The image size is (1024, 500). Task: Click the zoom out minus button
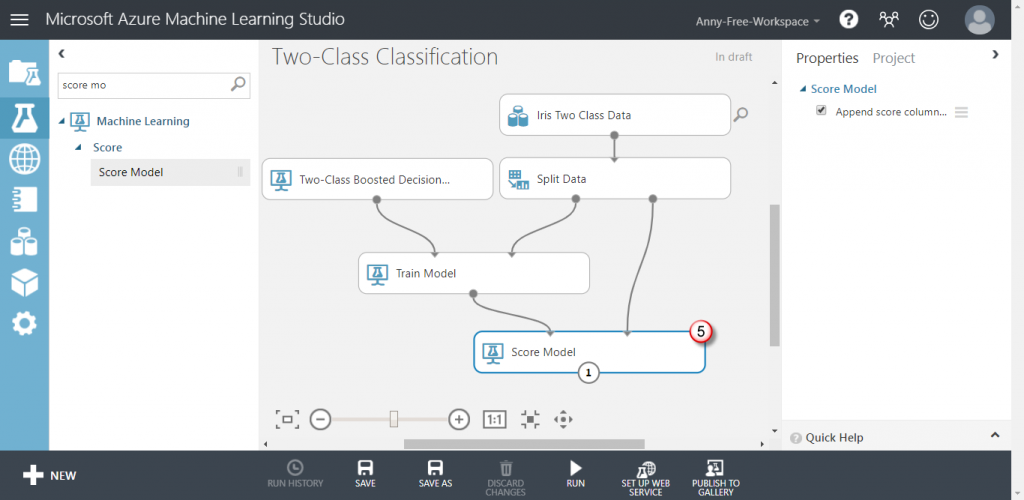[319, 419]
